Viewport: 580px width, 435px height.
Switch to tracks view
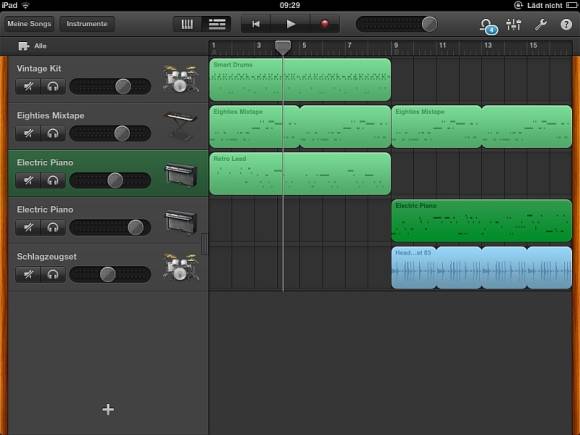coord(217,24)
